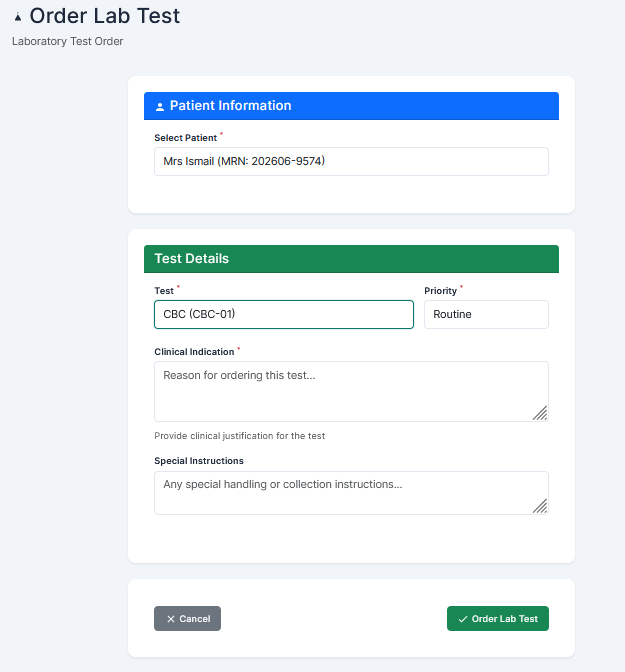Select the green Test Details section header

(351, 259)
